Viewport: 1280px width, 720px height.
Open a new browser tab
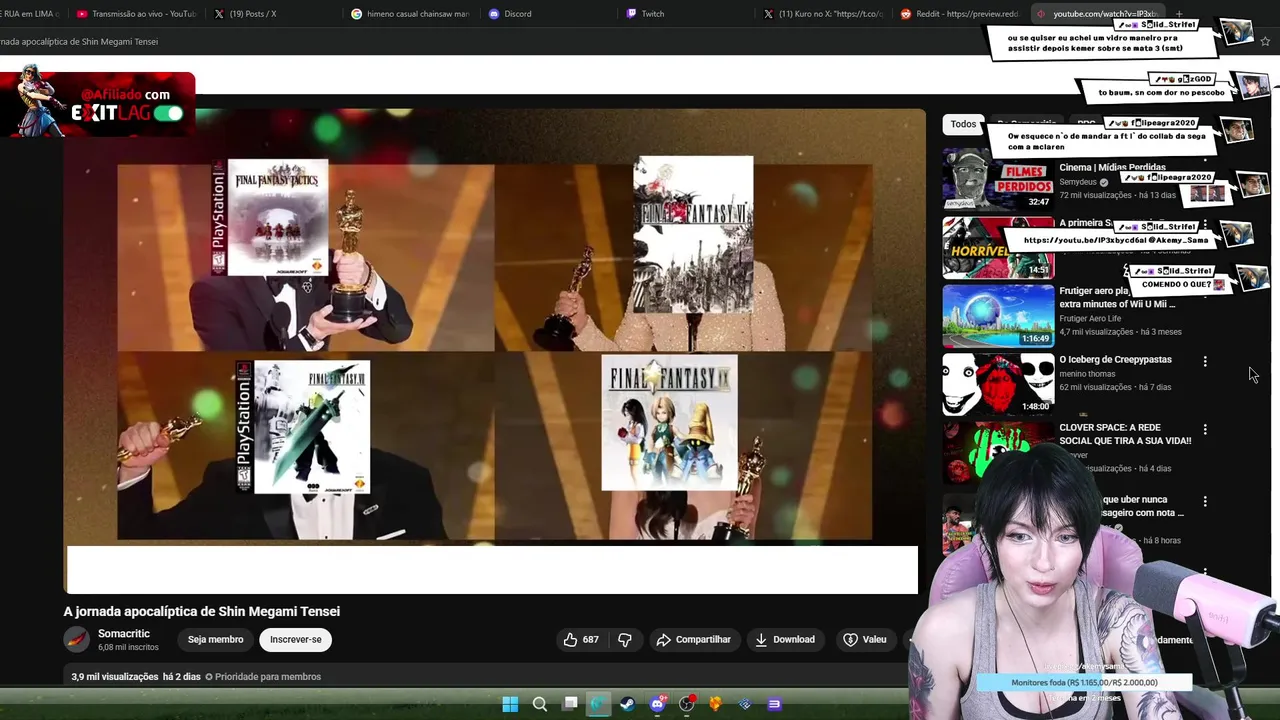[x=1179, y=14]
